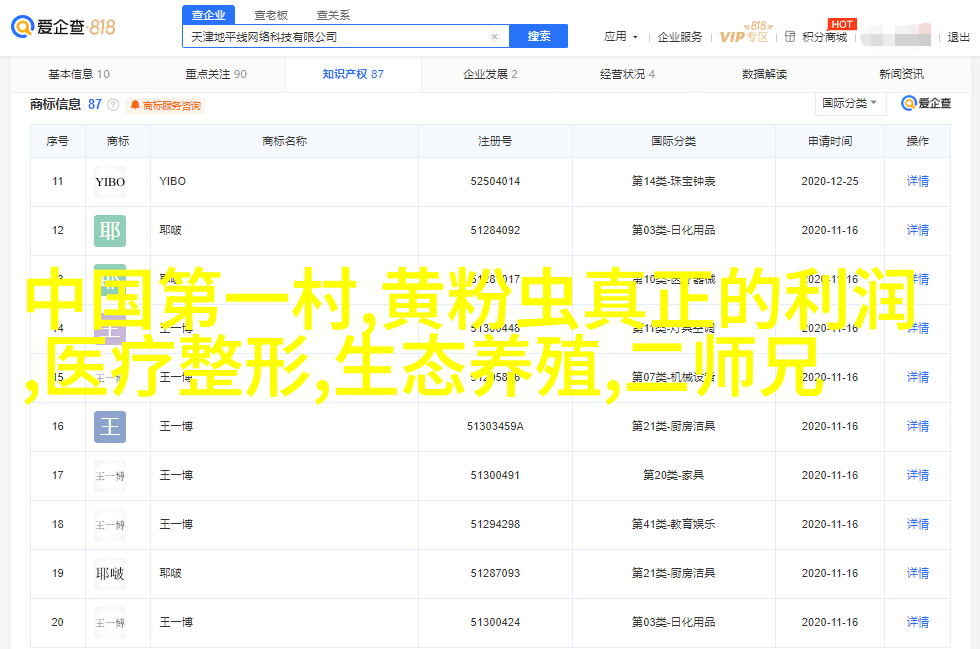Open the 积分商城 gift icon

[x=790, y=37]
